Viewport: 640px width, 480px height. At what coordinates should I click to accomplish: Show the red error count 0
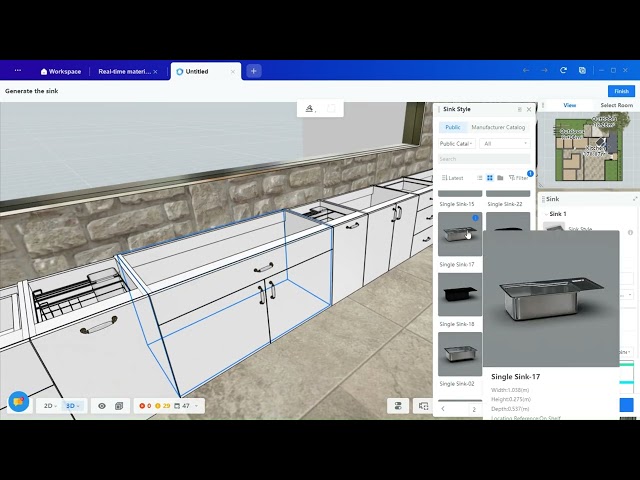(145, 406)
